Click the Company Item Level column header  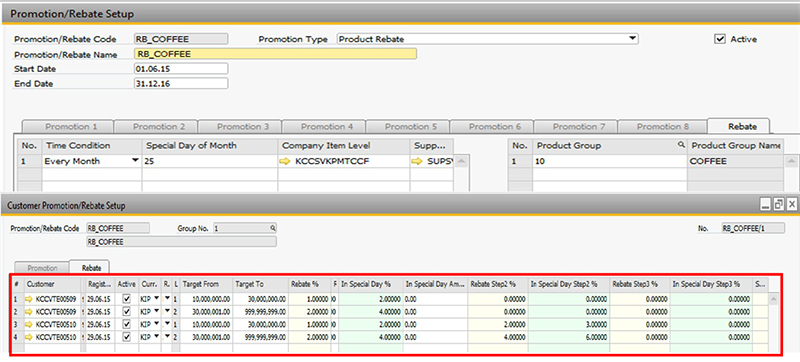coord(343,145)
